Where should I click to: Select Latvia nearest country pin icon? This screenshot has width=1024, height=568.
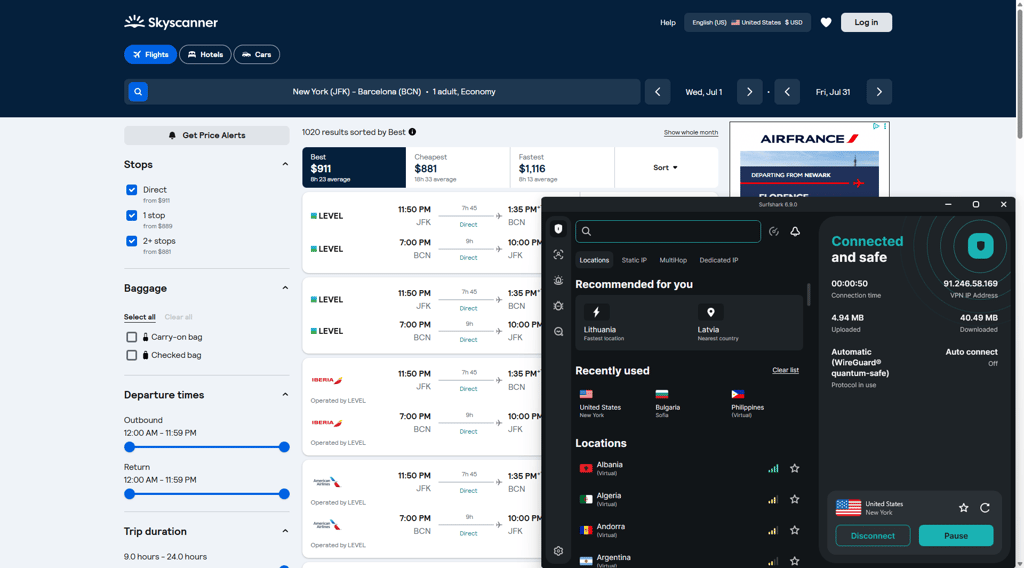point(711,312)
